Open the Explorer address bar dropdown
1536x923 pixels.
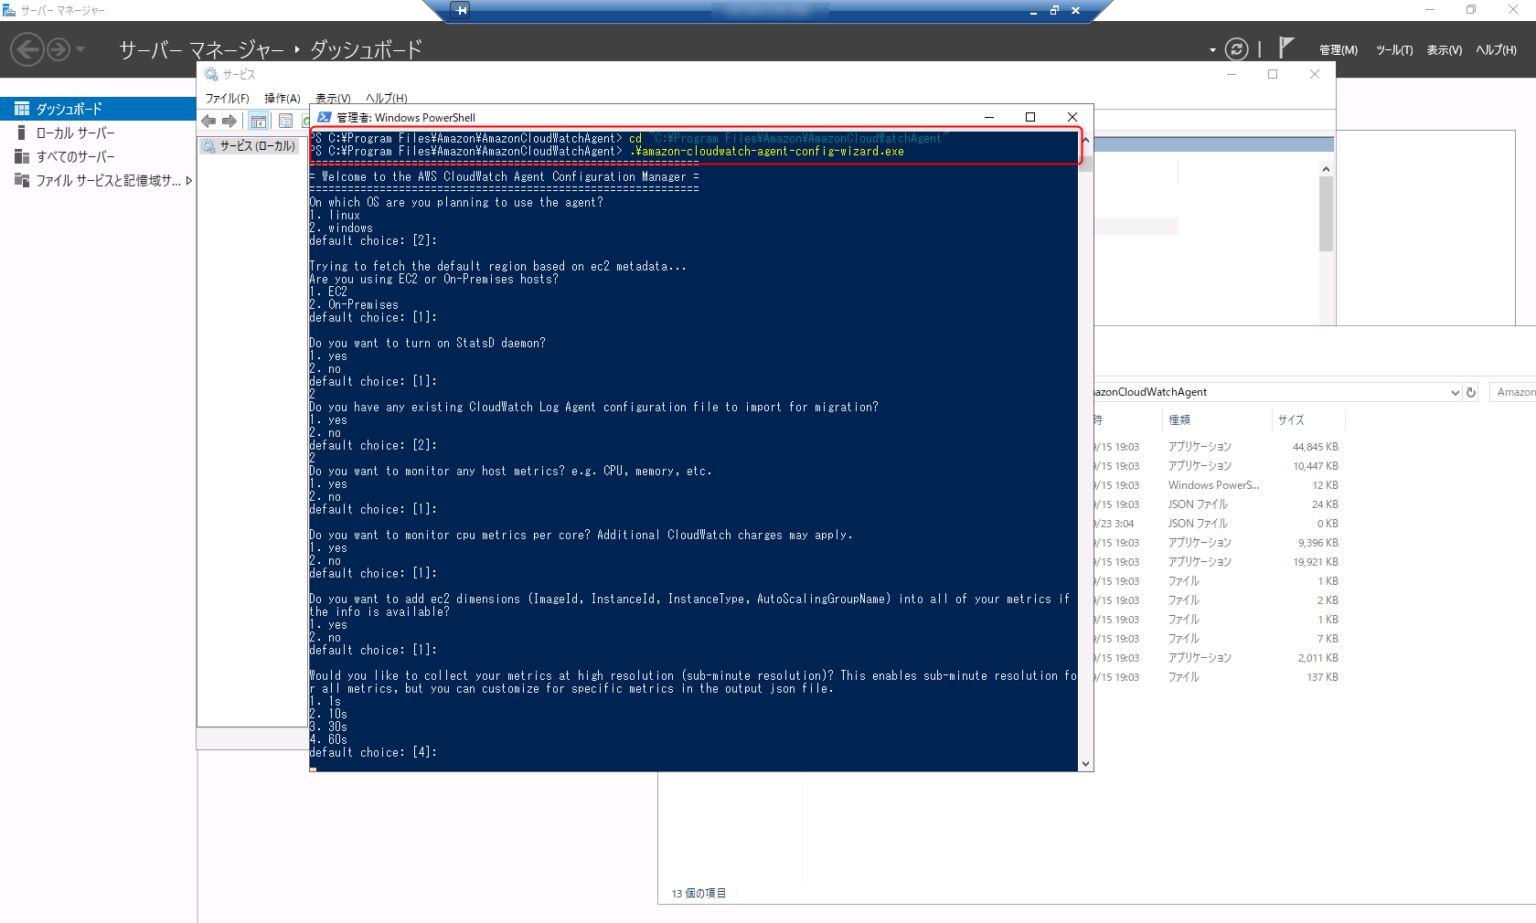pos(1456,391)
